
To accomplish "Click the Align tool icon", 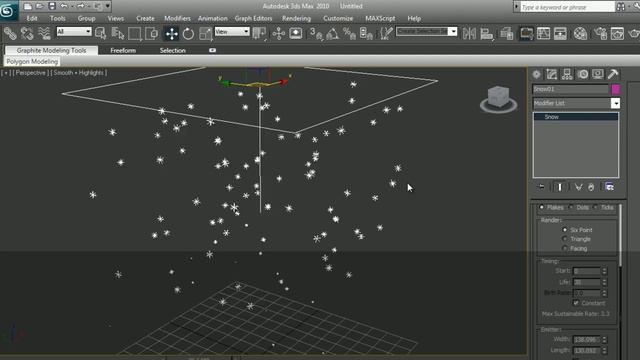I will [x=486, y=33].
